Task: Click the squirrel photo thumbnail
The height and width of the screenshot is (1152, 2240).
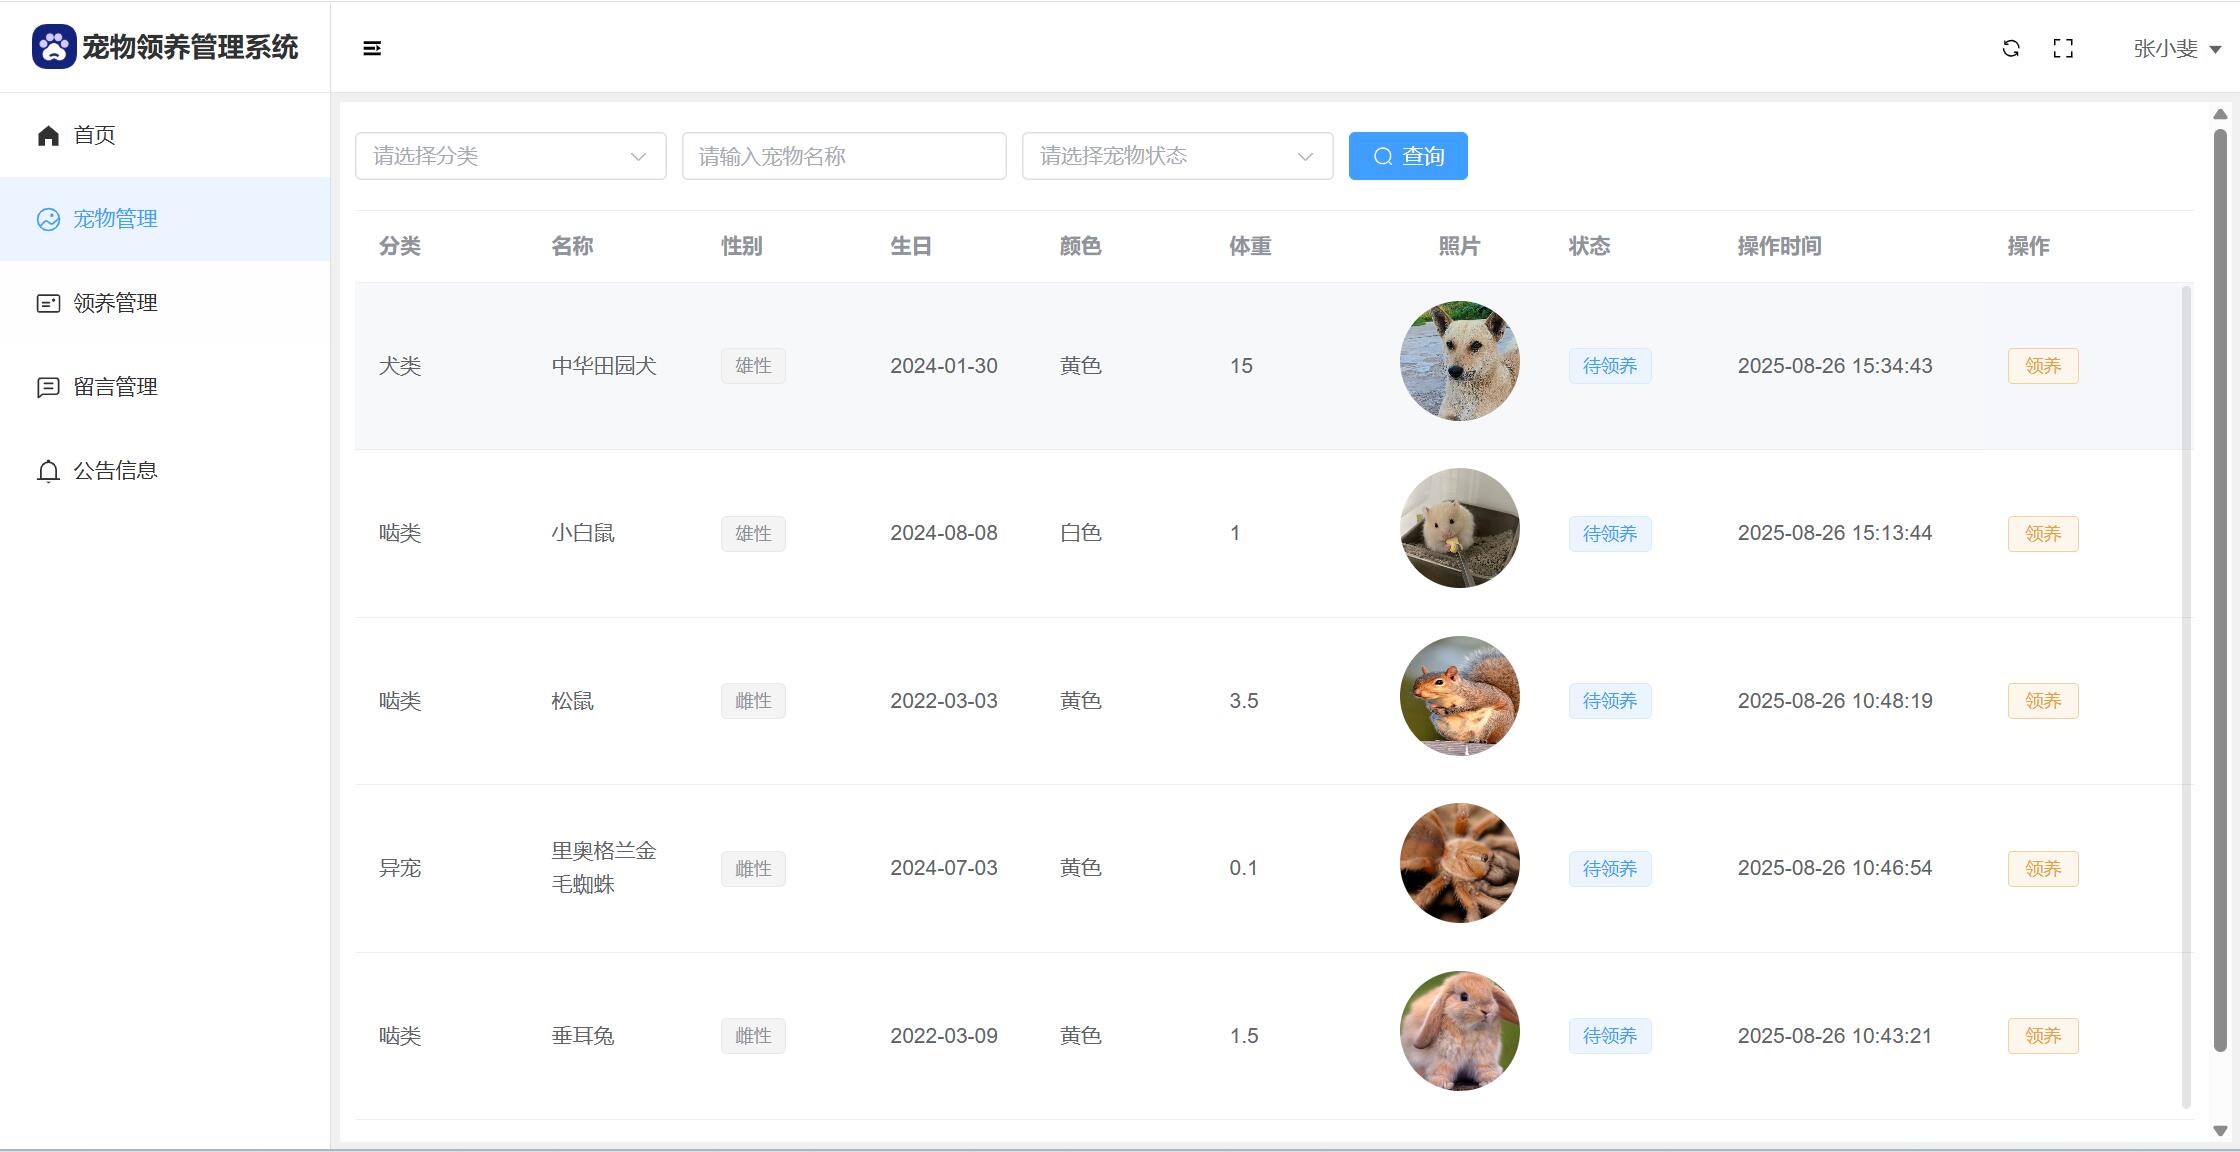Action: 1459,696
